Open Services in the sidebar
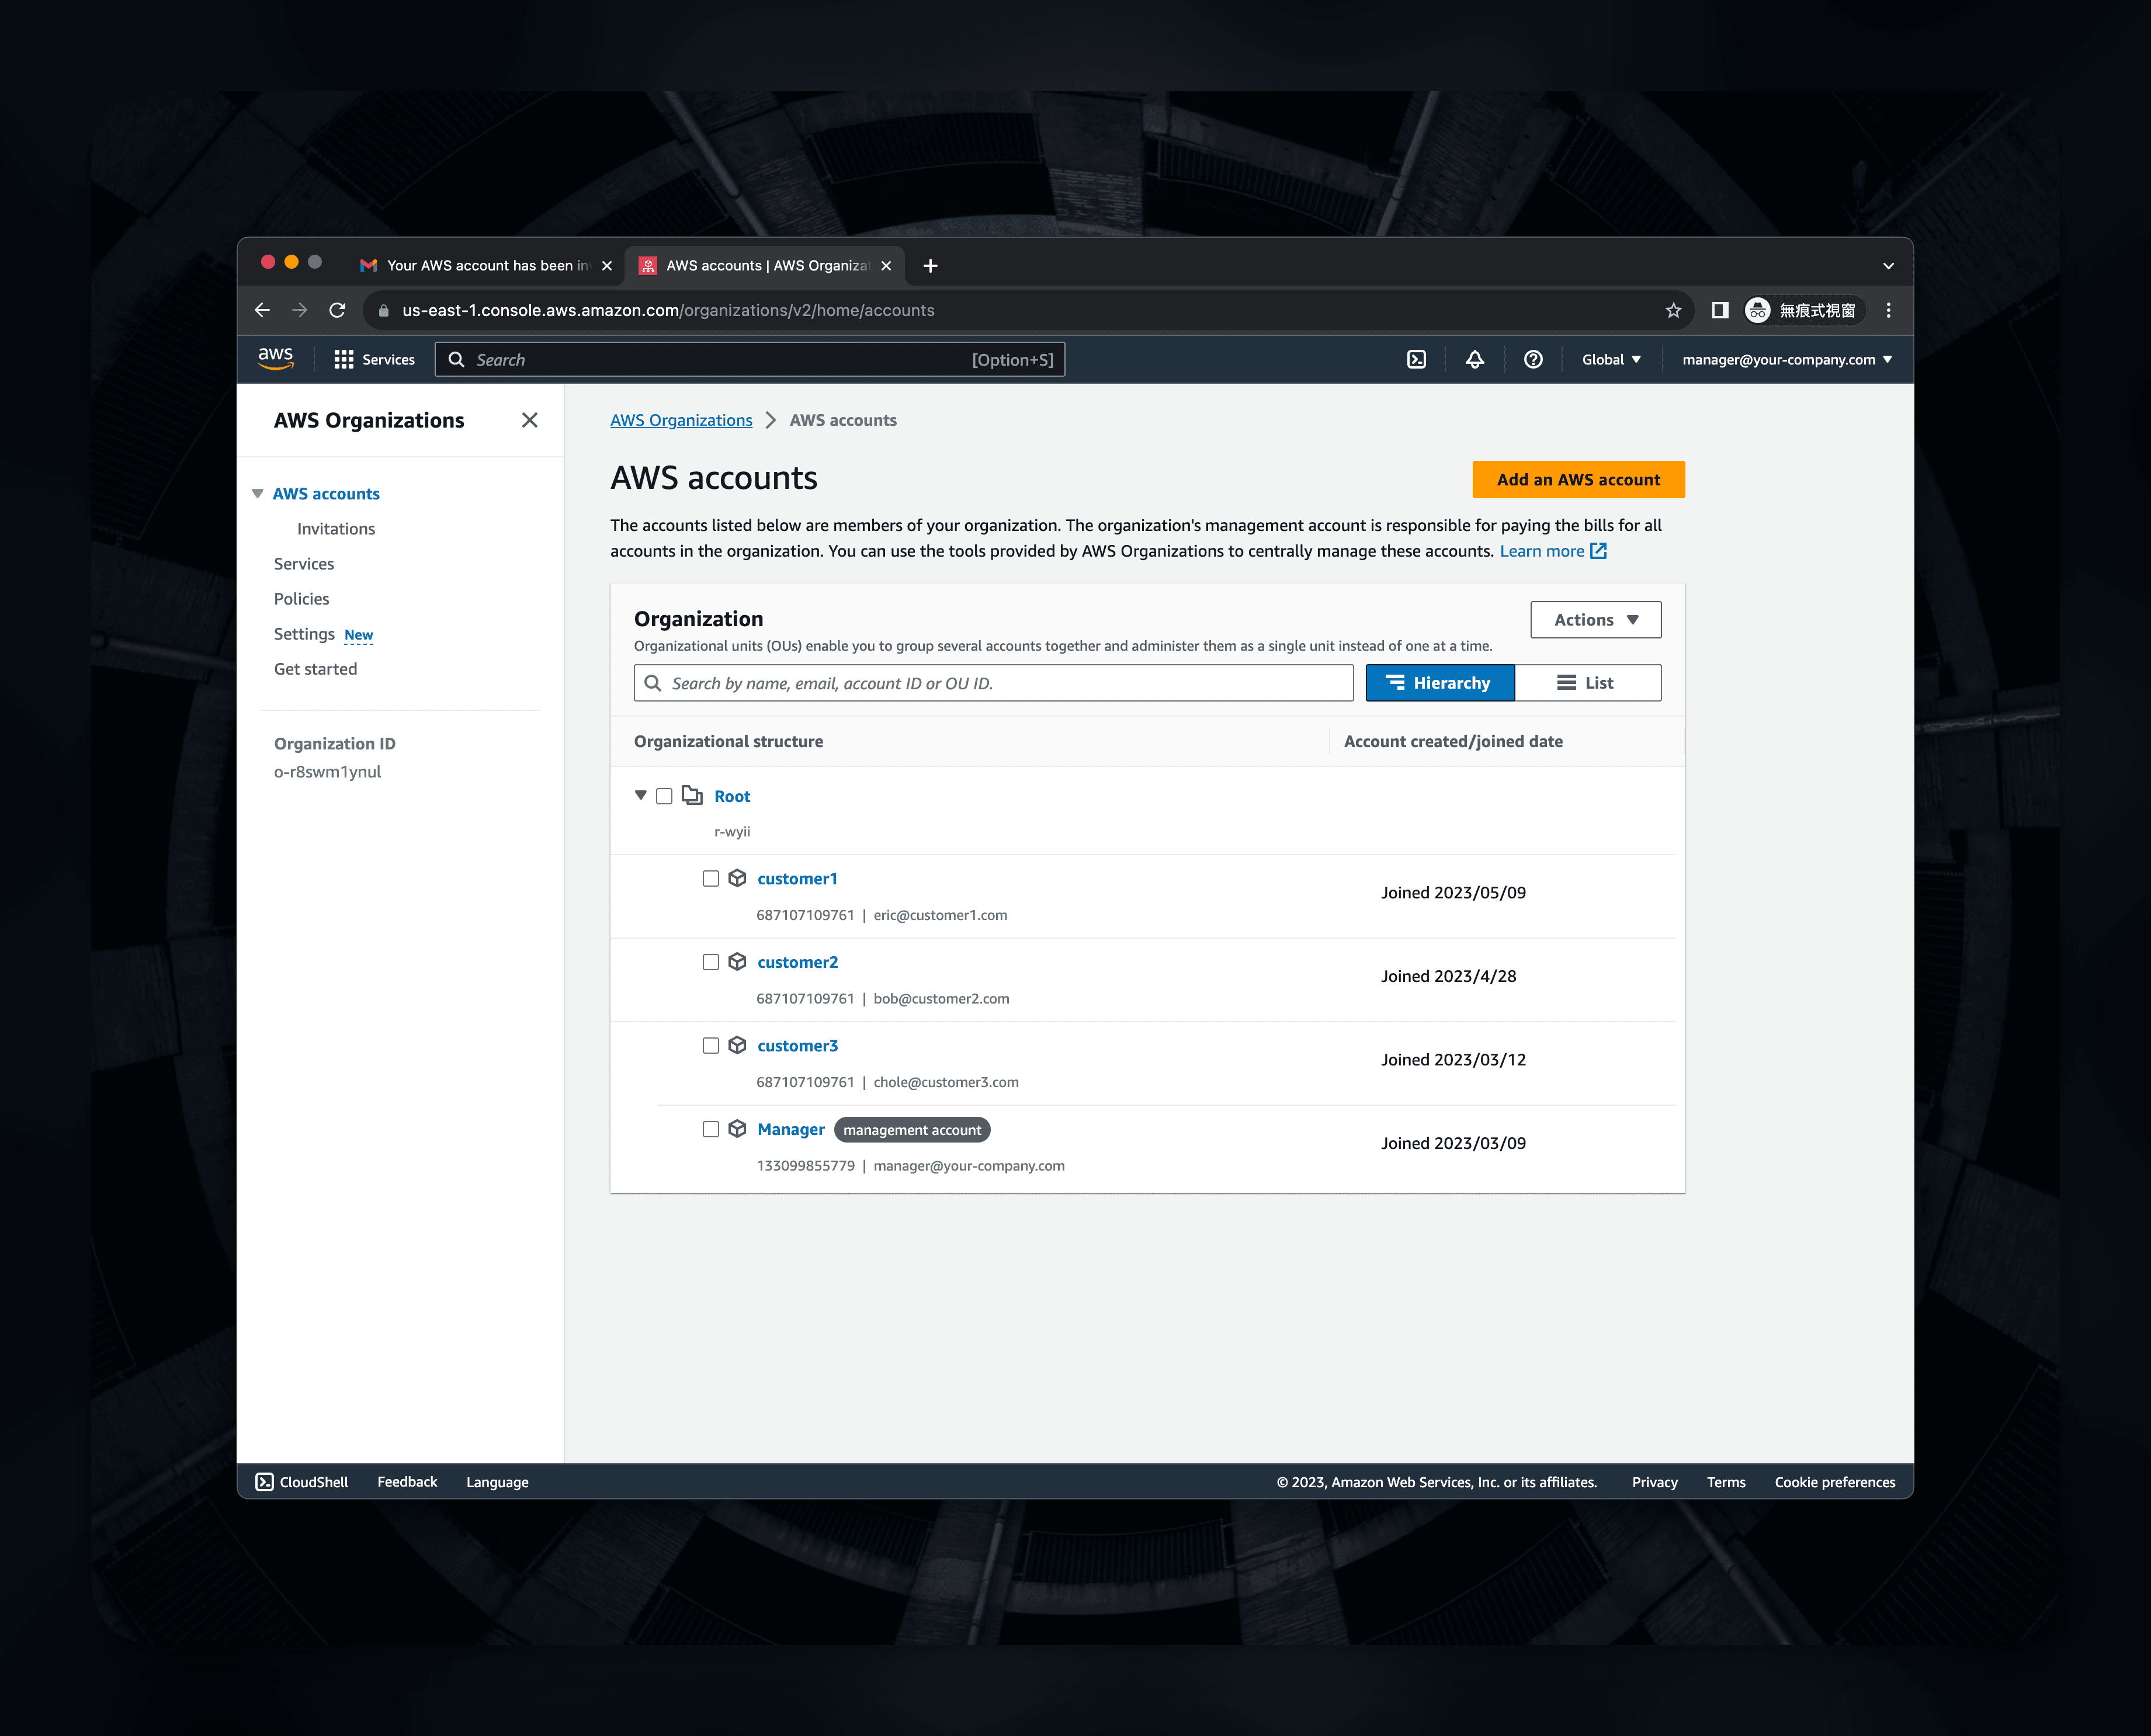This screenshot has height=1736, width=2151. click(304, 564)
